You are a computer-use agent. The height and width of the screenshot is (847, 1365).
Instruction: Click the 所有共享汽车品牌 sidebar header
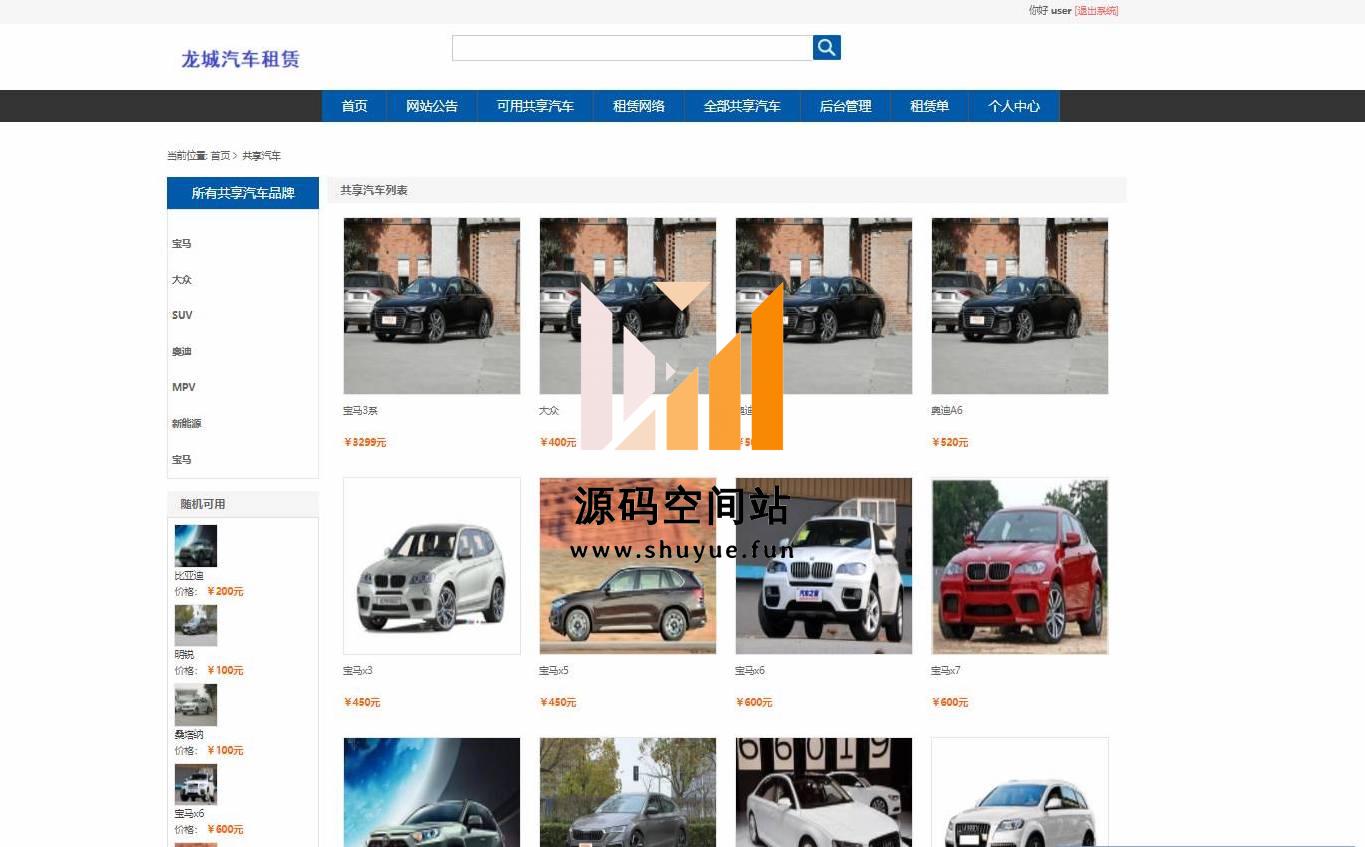243,193
